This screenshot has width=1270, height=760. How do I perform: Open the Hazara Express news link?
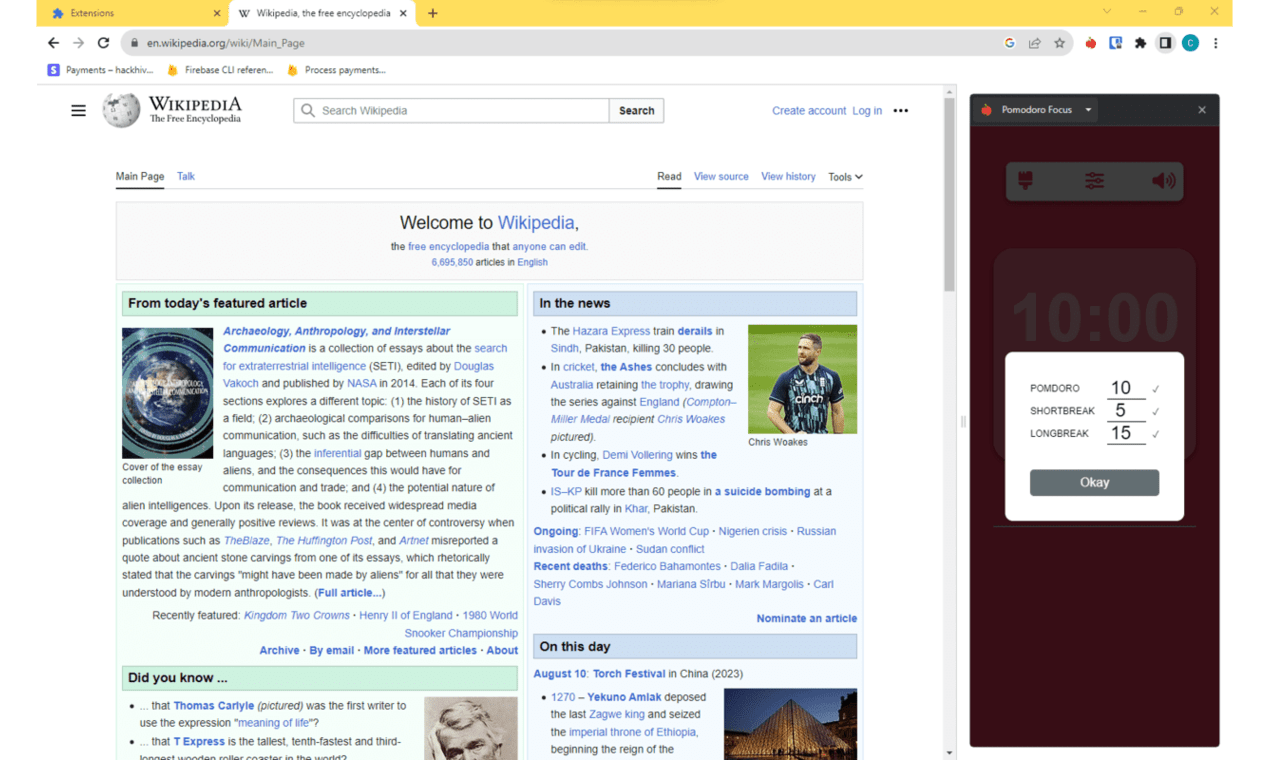(x=611, y=331)
